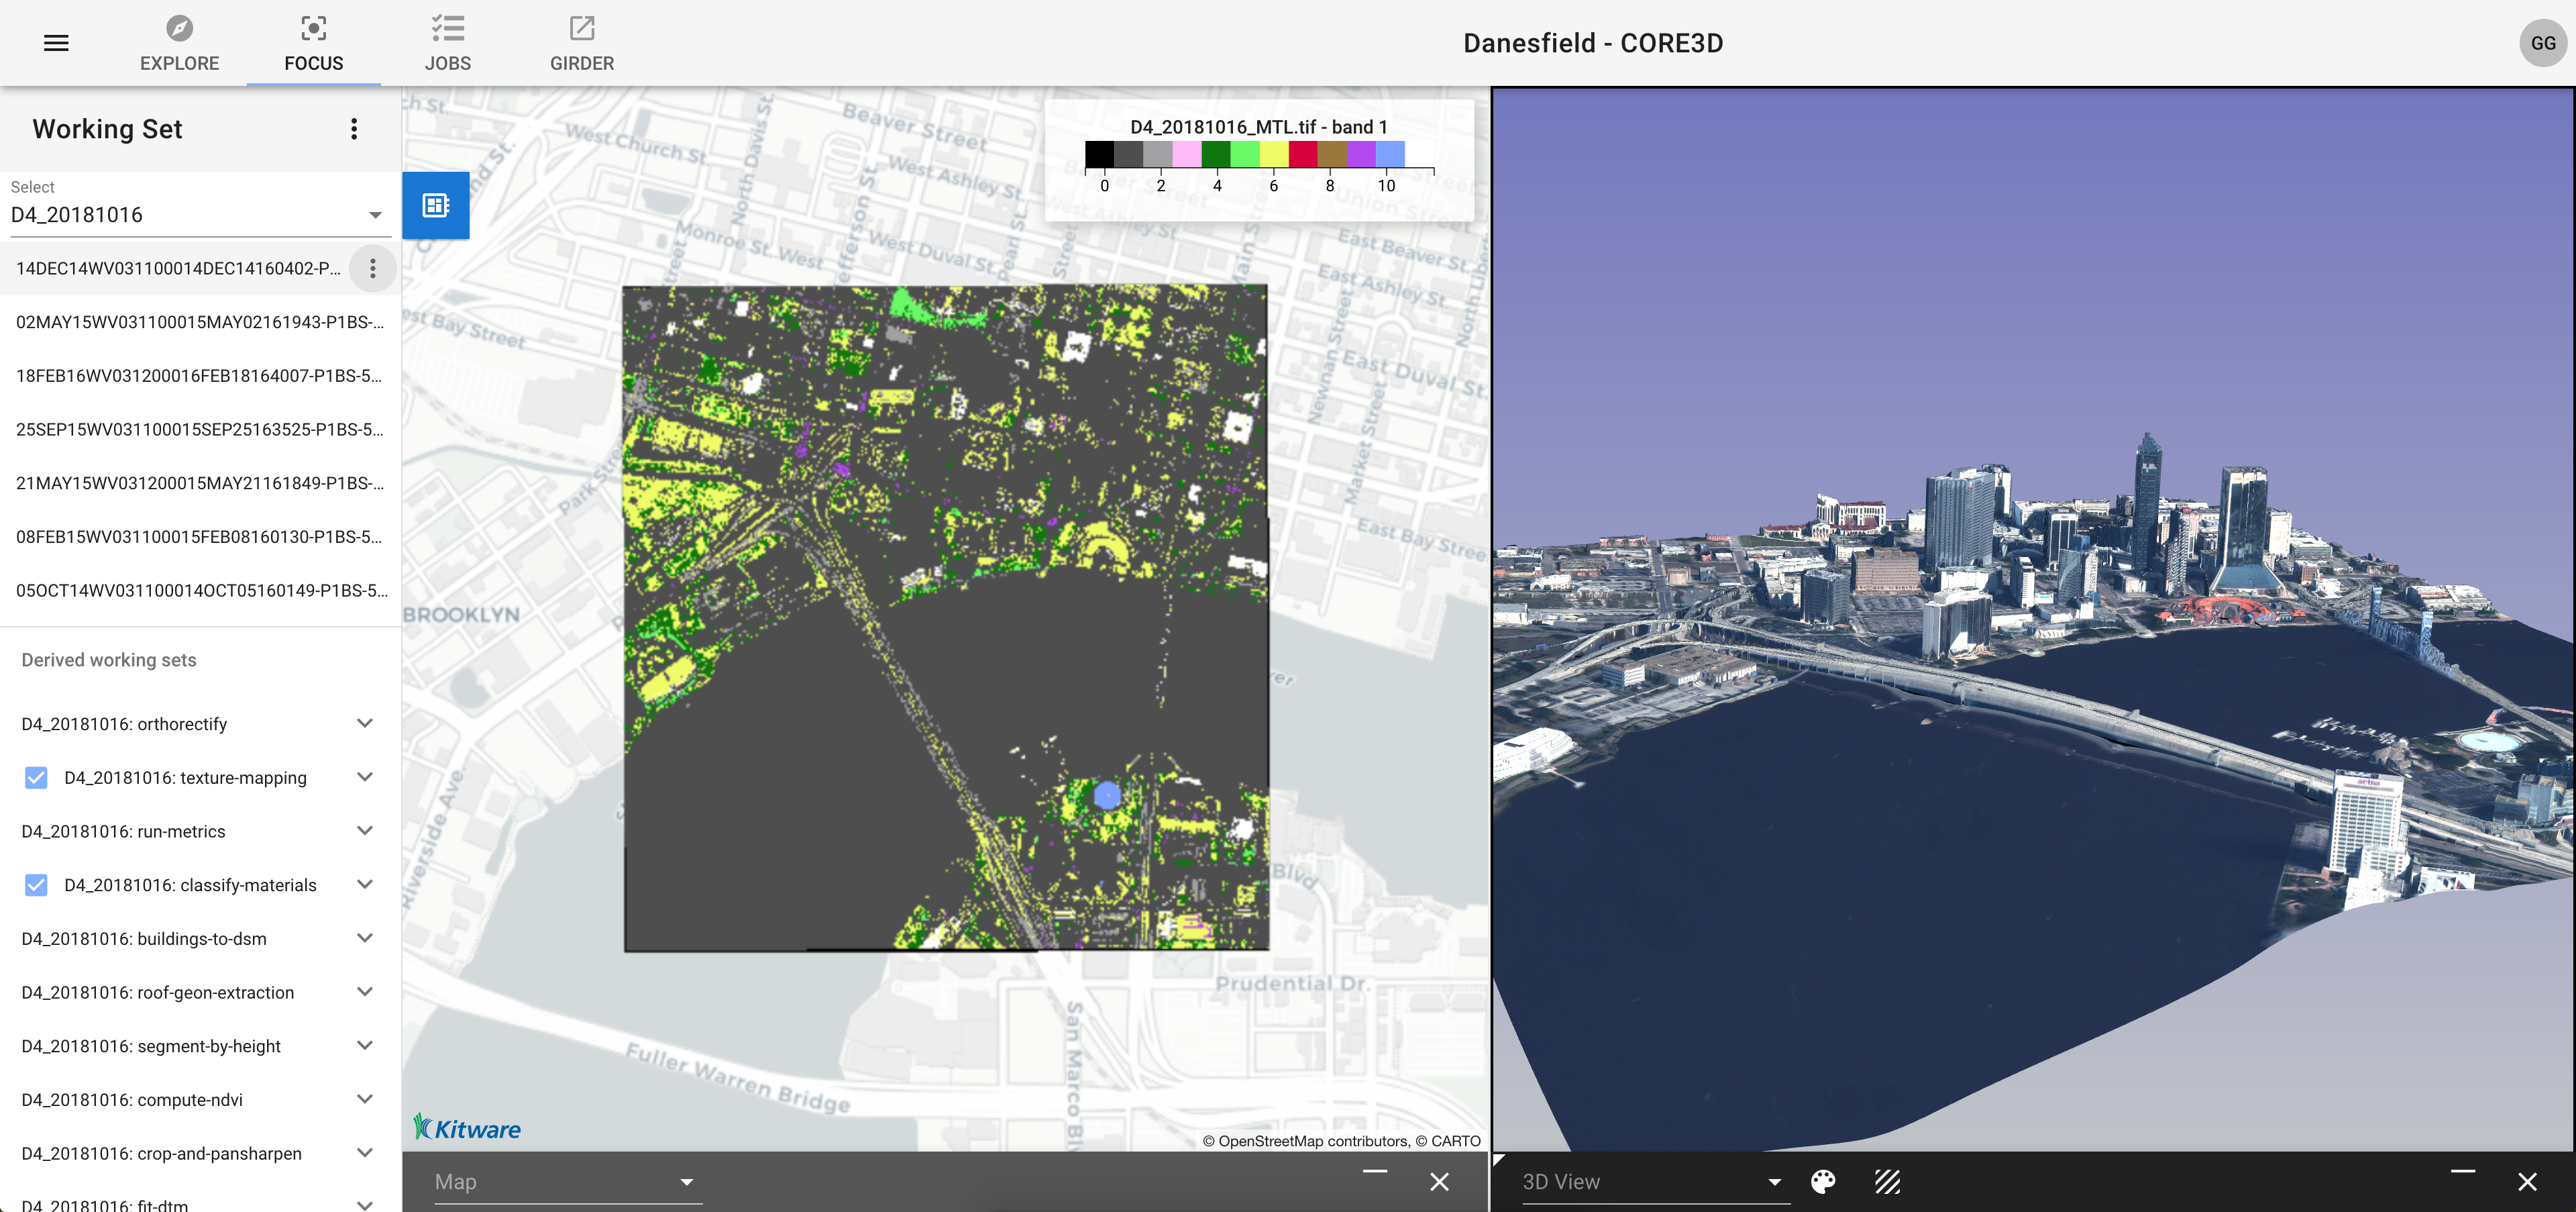2576x1212 pixels.
Task: Open the hamburger navigation menu
Action: (x=56, y=43)
